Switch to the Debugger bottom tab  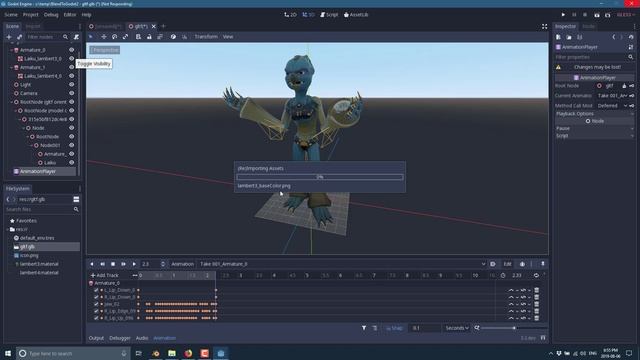[120, 338]
